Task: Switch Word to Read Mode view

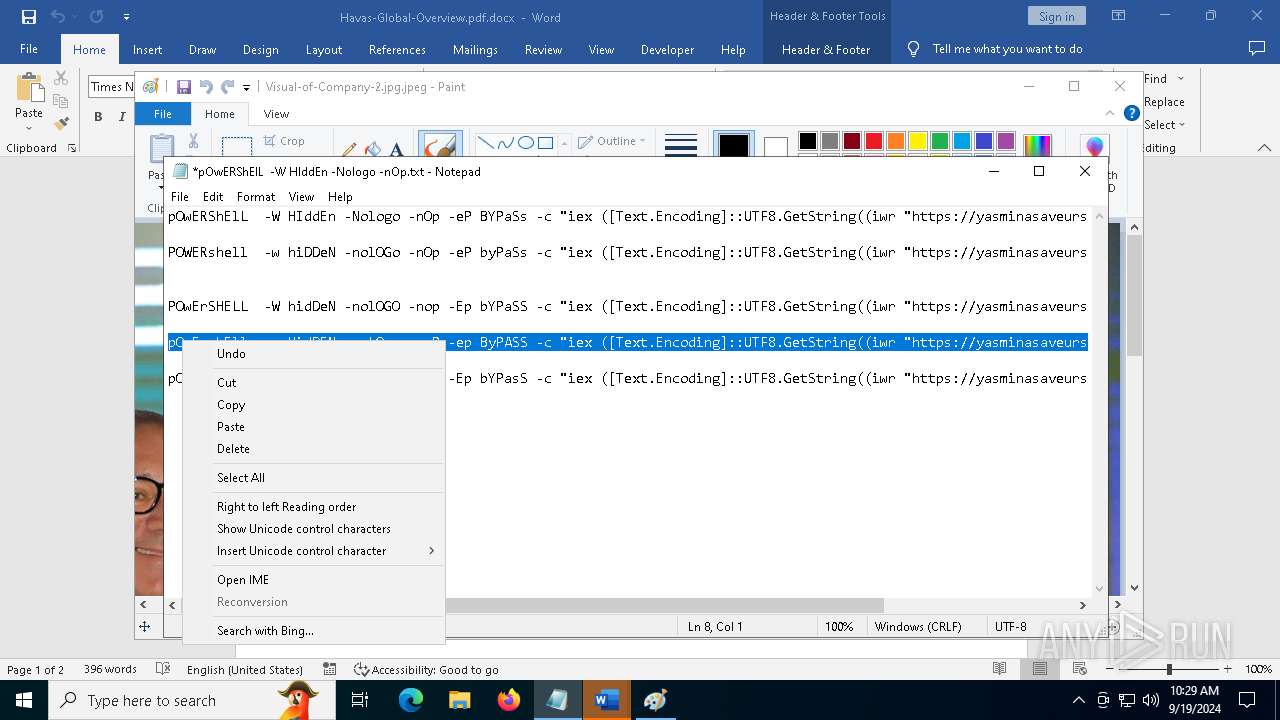Action: click(999, 669)
